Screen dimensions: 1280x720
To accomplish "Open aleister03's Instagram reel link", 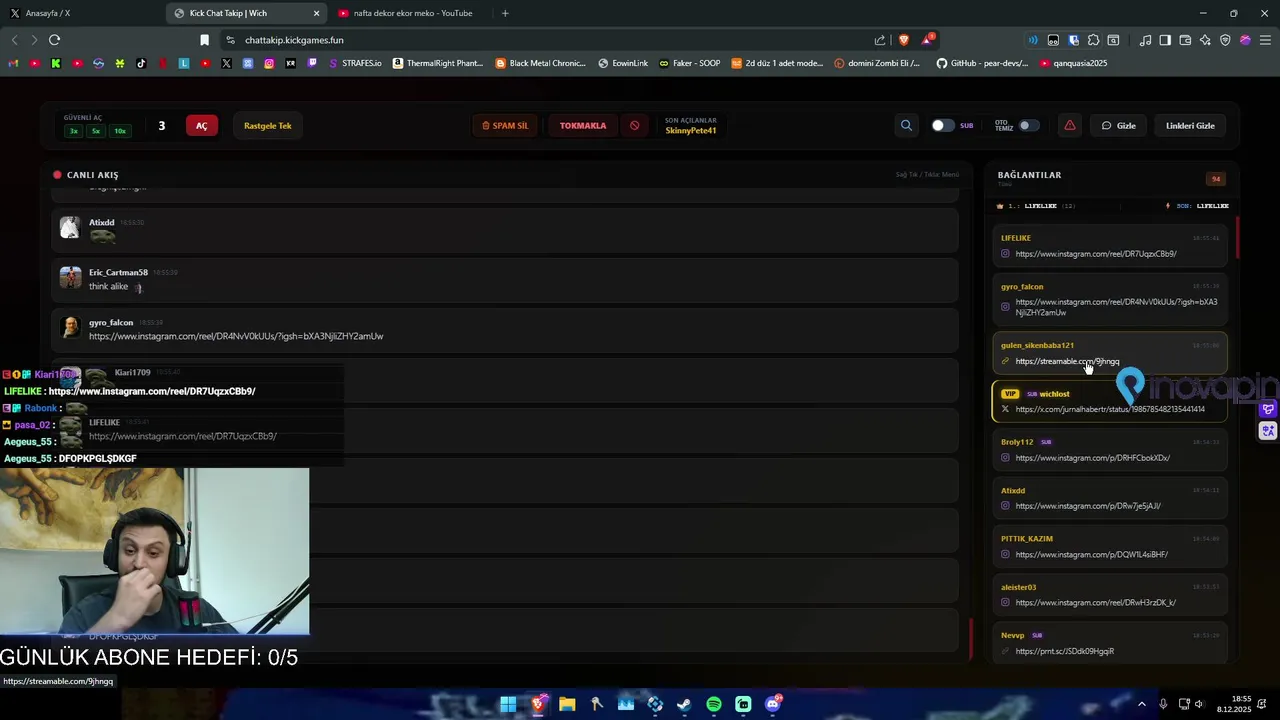I will tap(1095, 603).
